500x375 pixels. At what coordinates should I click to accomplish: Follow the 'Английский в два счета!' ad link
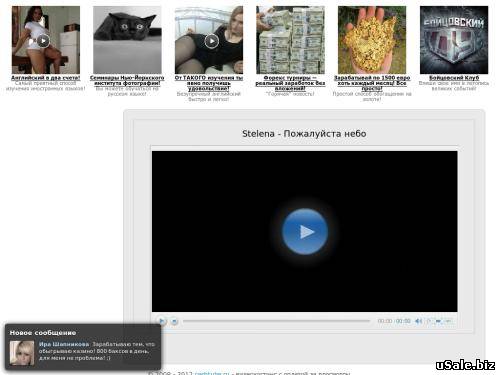click(x=46, y=78)
